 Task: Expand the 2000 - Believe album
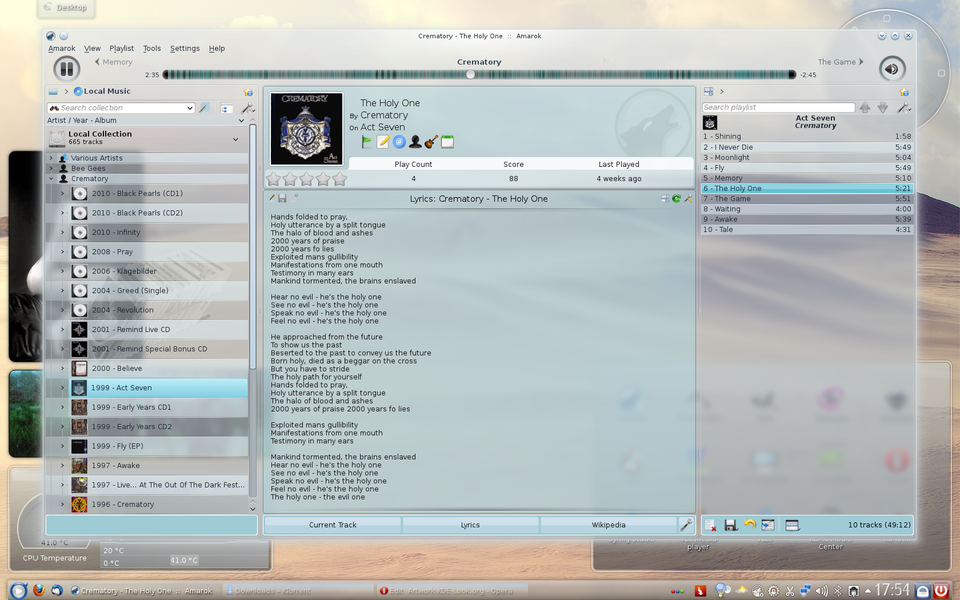tap(62, 368)
